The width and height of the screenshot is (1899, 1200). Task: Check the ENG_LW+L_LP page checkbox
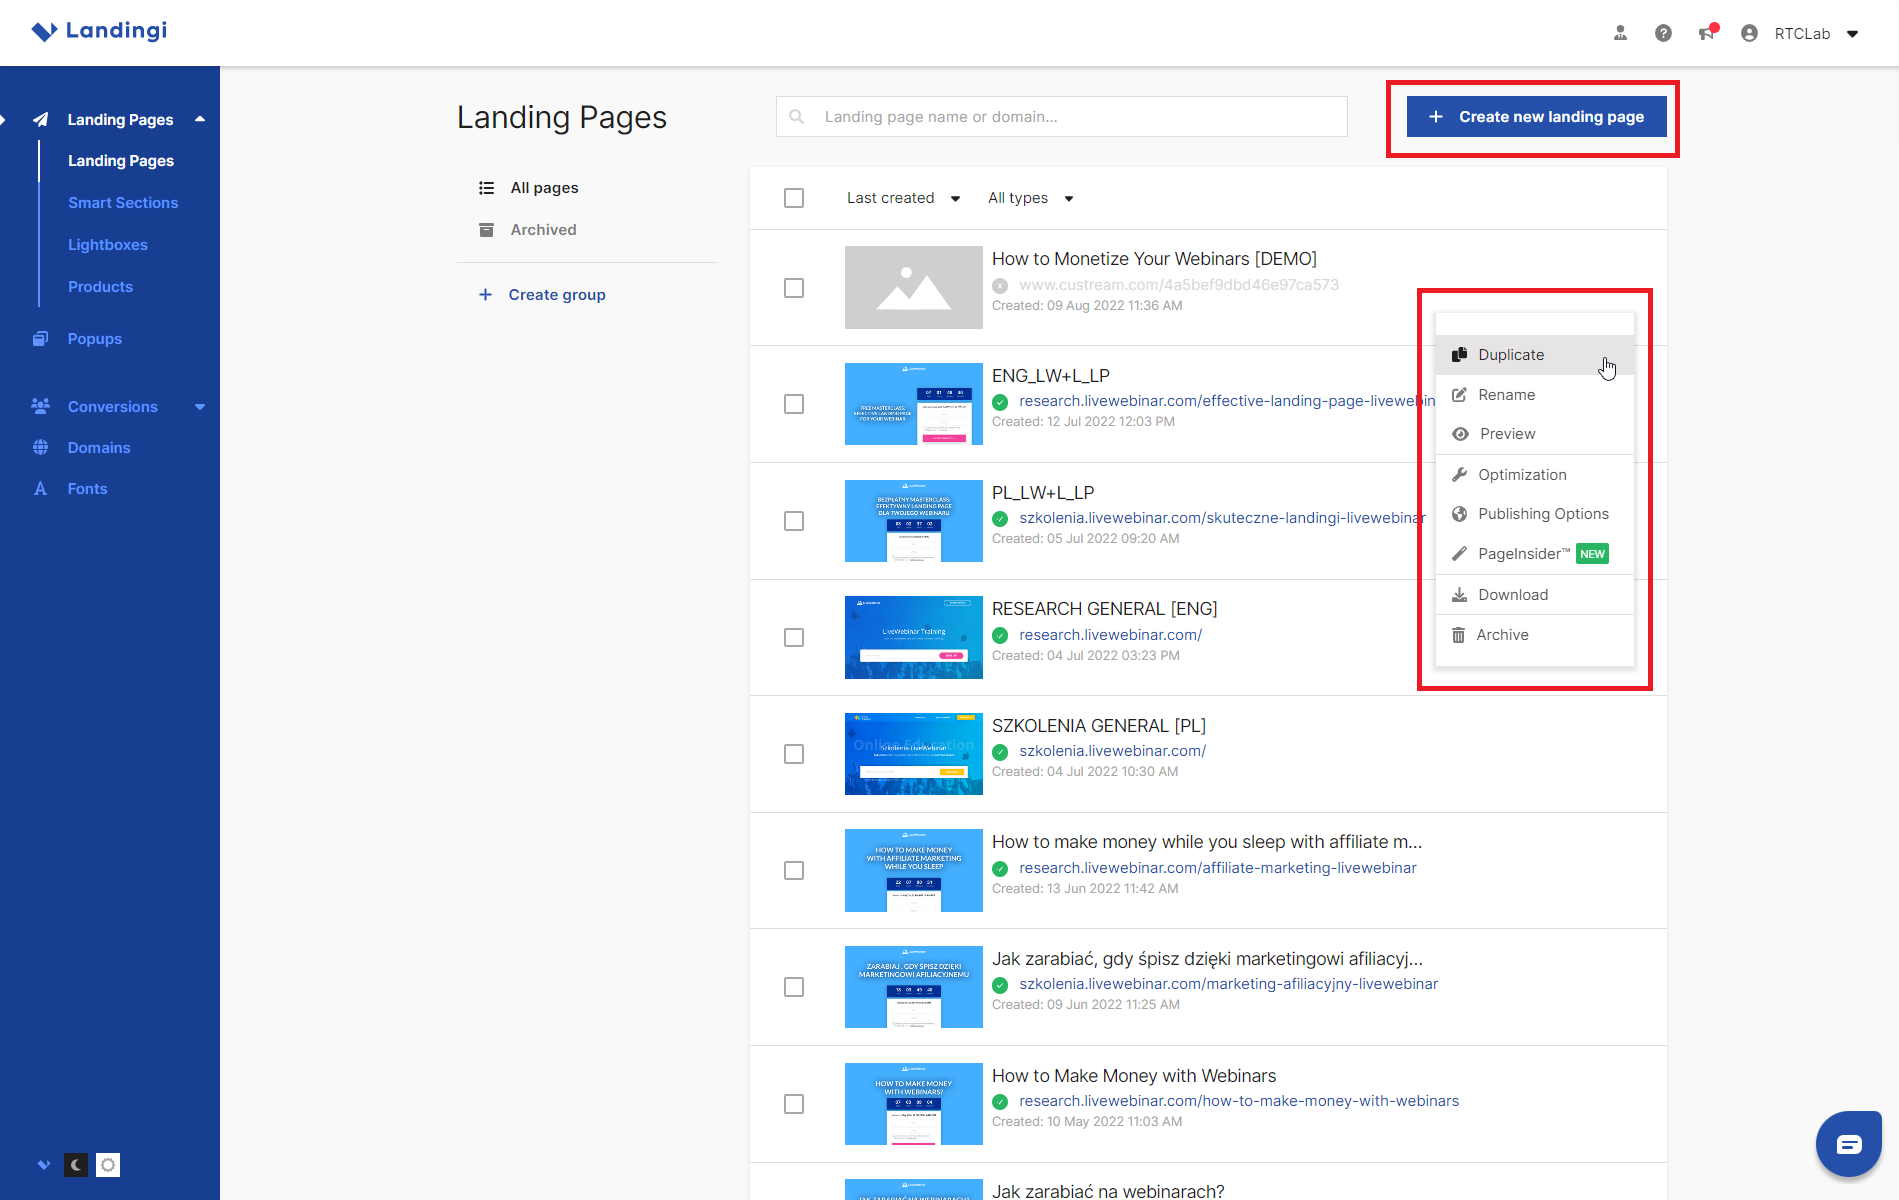(794, 404)
